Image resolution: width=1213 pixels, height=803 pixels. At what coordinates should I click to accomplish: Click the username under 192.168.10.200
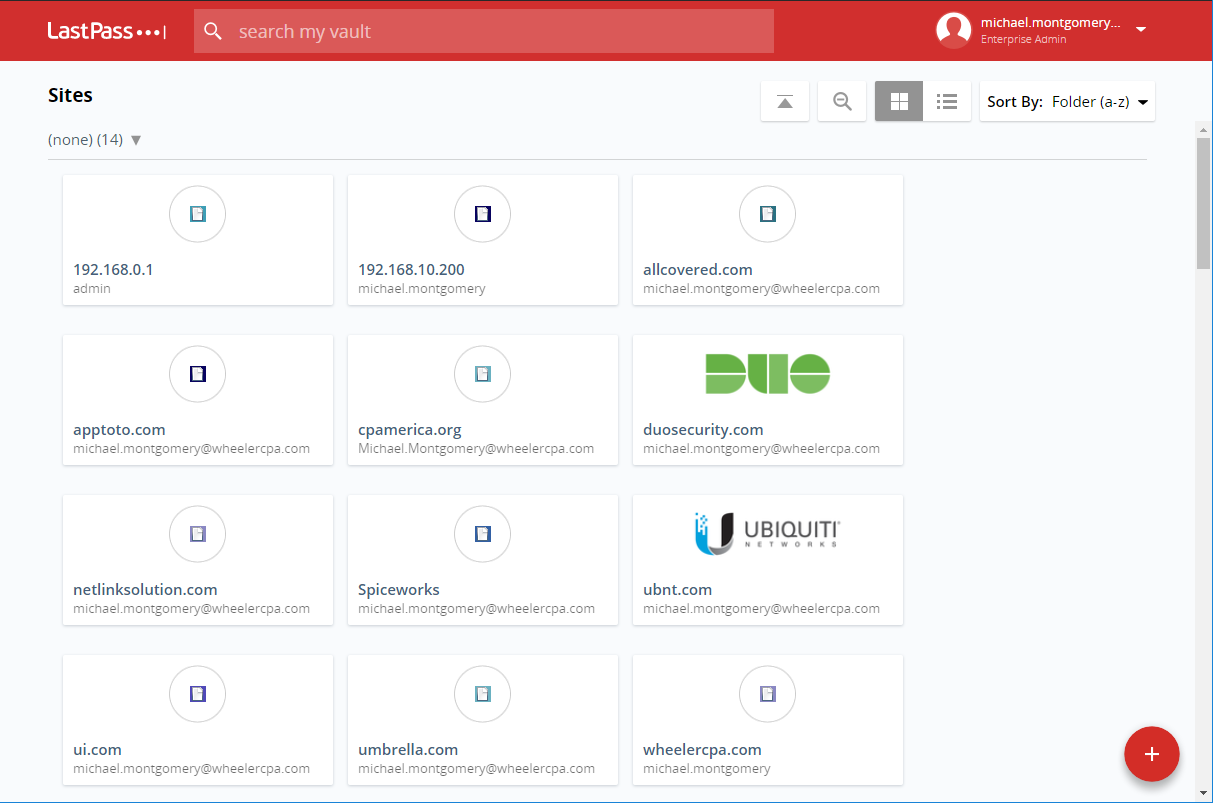tap(422, 289)
